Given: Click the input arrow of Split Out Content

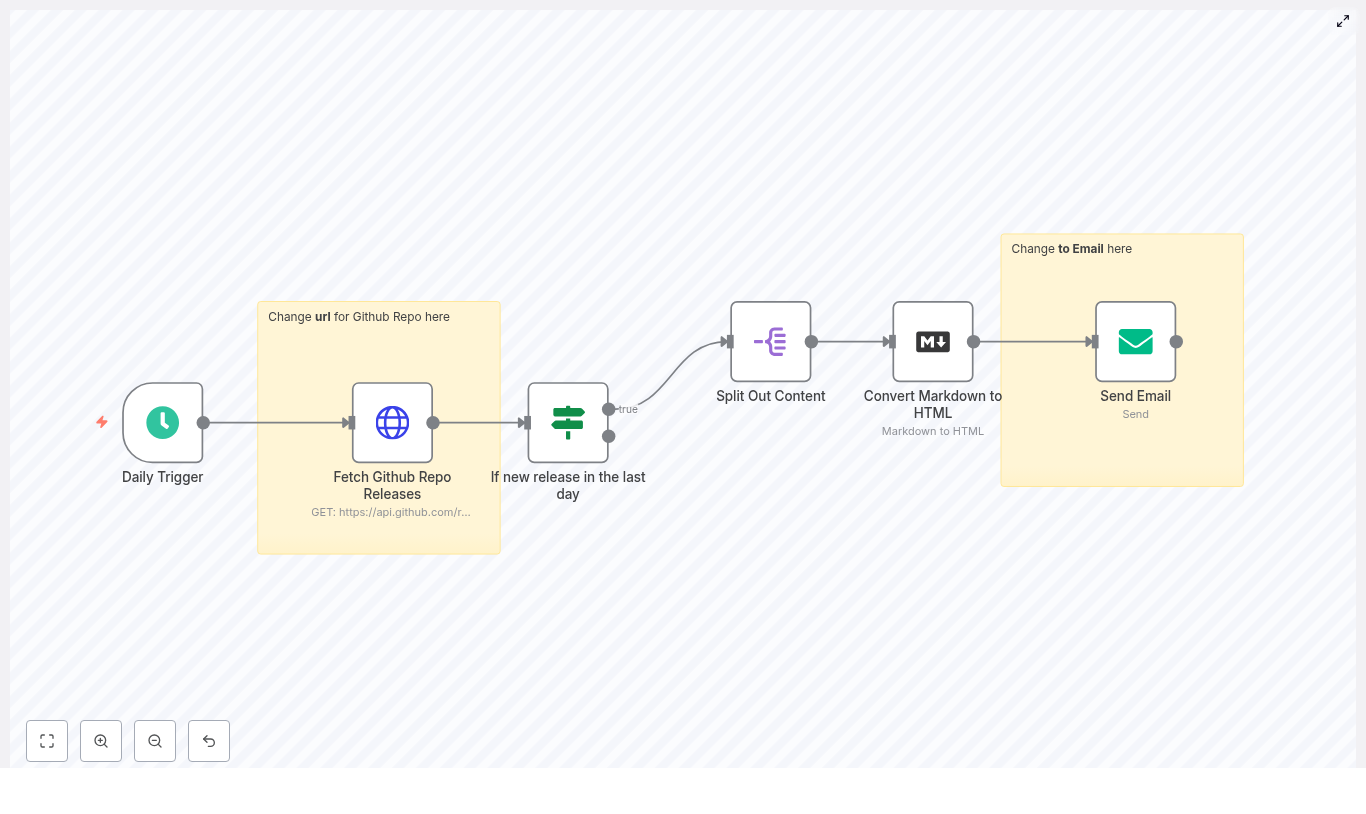Looking at the screenshot, I should pyautogui.click(x=728, y=341).
